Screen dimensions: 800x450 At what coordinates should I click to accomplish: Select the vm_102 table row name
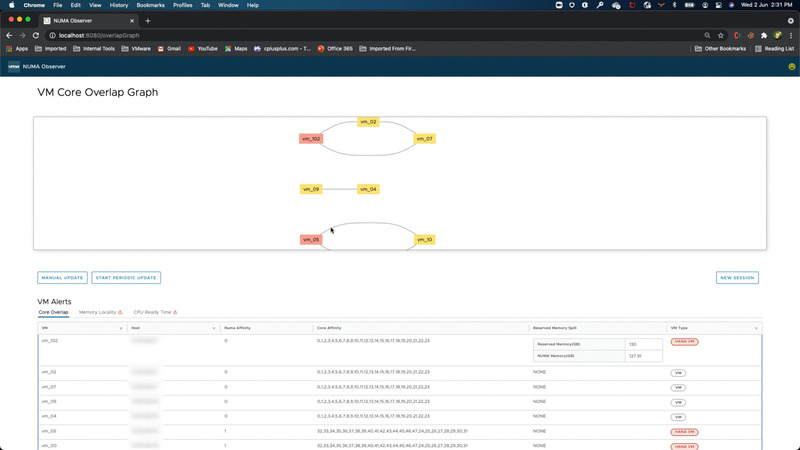coord(50,341)
